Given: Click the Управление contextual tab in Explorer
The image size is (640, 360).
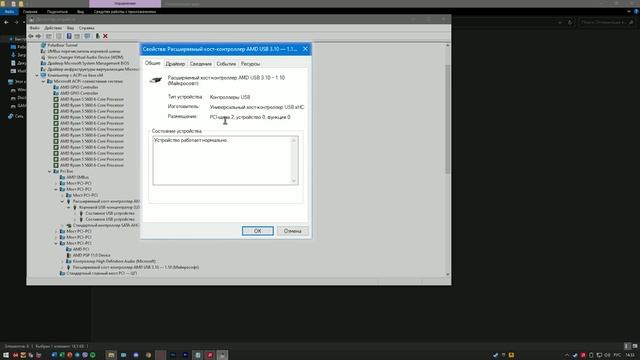Looking at the screenshot, I should 125,3.
